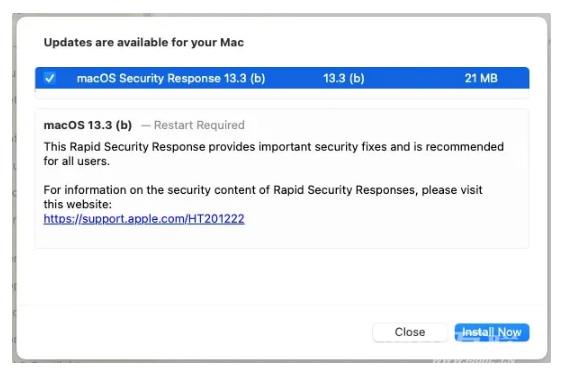Click the empty strip beneath the selected update row
The image size is (561, 373).
pyautogui.click(x=282, y=94)
